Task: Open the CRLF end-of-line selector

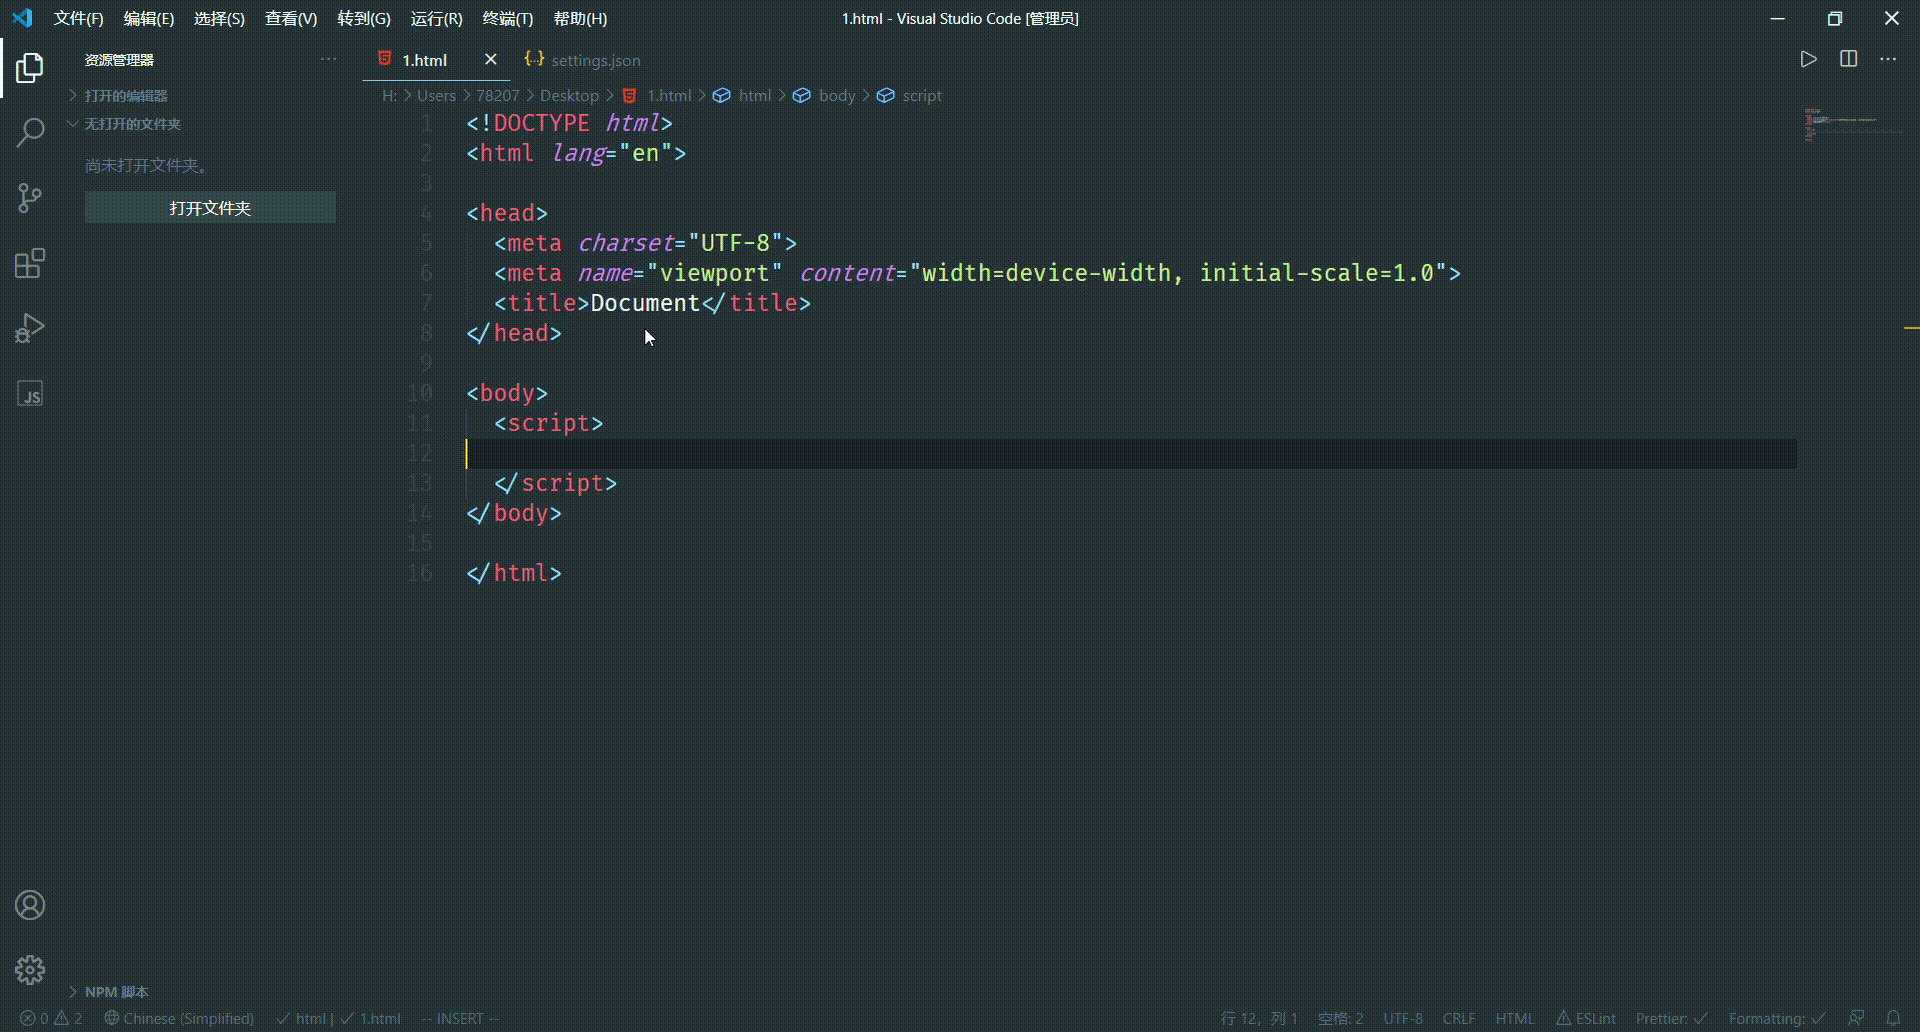Action: (1459, 1018)
